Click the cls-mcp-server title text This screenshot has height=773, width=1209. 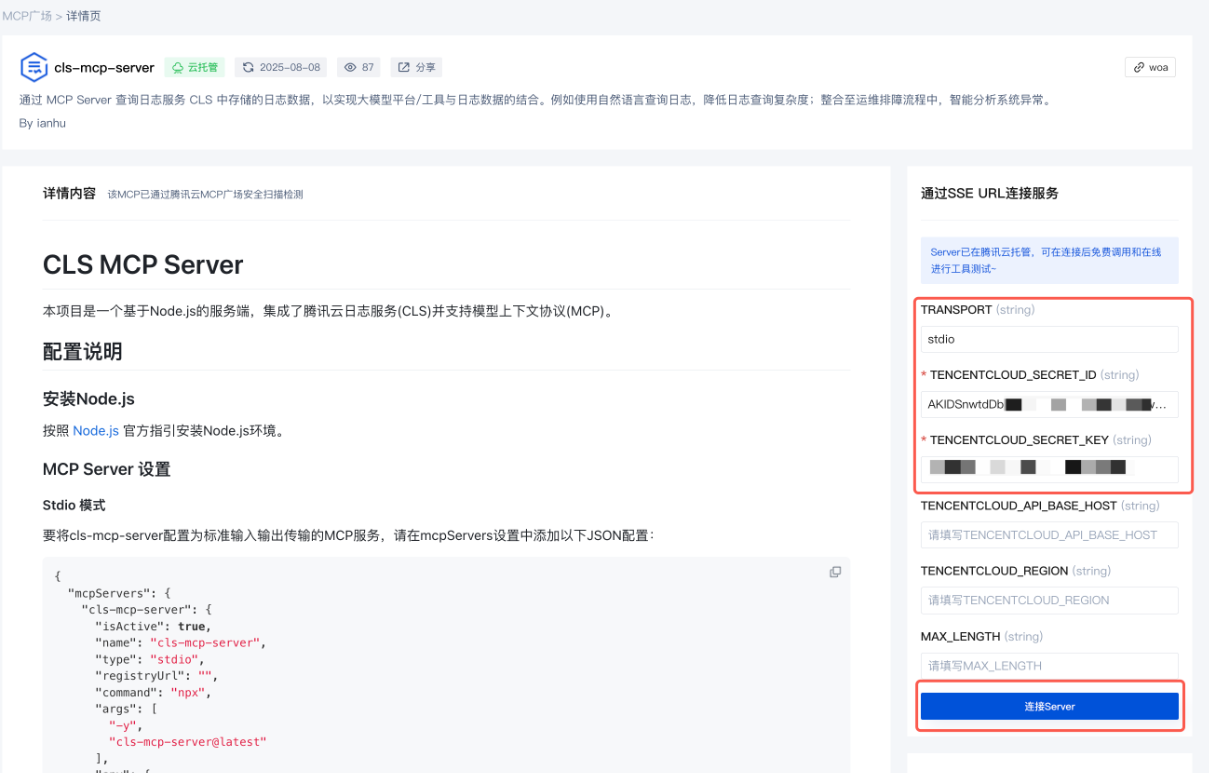tap(104, 68)
